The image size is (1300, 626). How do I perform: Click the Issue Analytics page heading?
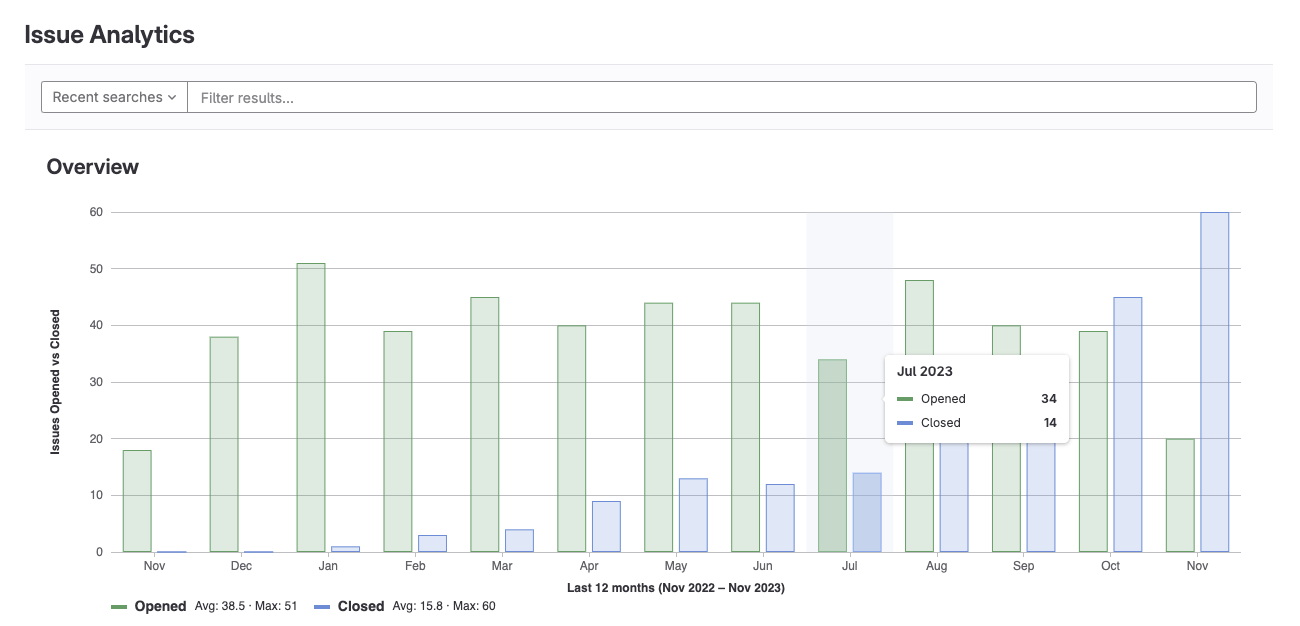tap(108, 34)
